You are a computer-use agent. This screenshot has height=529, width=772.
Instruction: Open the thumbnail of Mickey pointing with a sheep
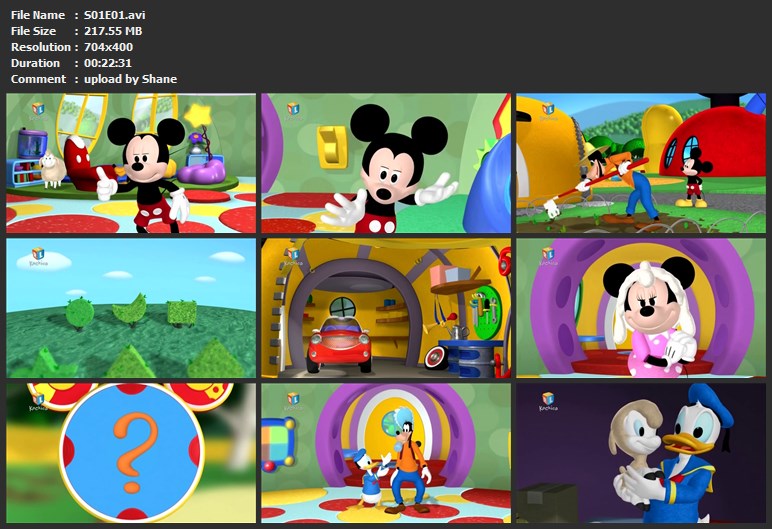[131, 163]
